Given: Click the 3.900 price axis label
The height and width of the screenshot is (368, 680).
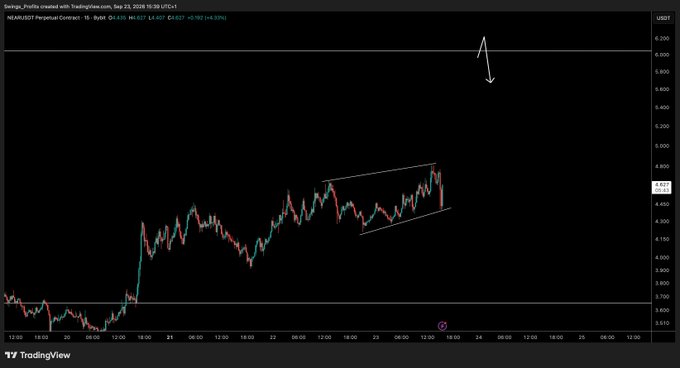Looking at the screenshot, I should pos(662,270).
